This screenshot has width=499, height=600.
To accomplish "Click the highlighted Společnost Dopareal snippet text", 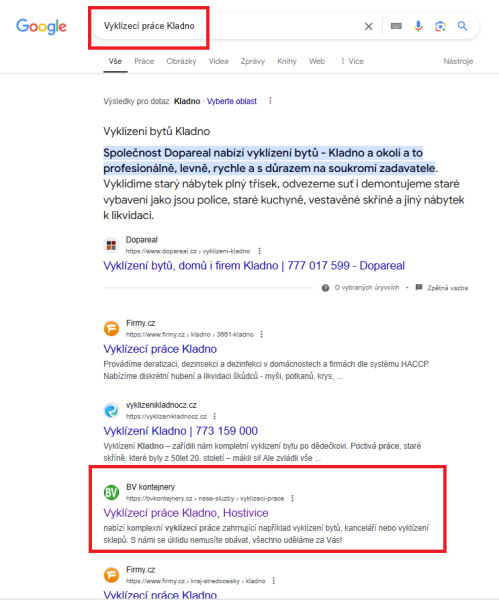I will click(x=269, y=160).
